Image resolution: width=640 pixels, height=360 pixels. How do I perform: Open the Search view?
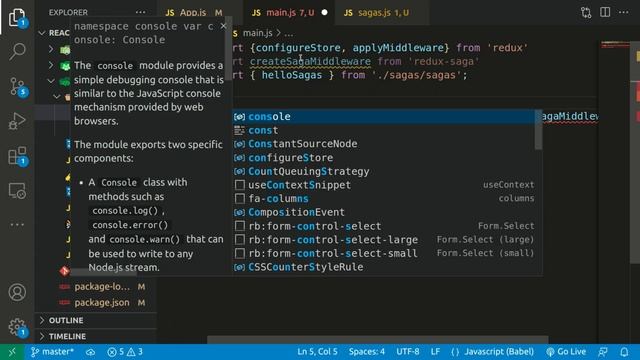point(17,51)
